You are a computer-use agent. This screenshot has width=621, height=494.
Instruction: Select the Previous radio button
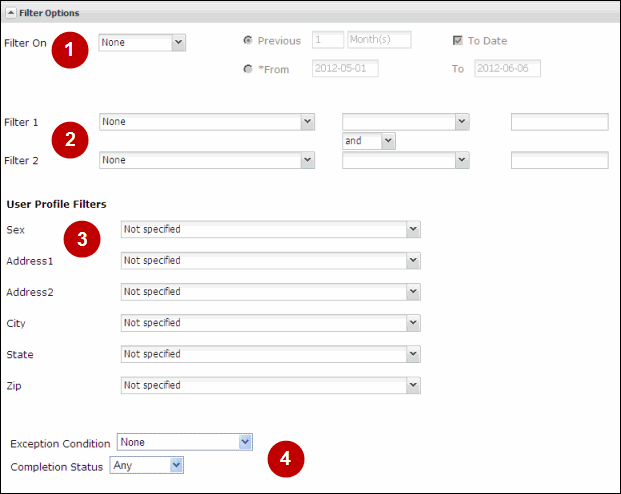pyautogui.click(x=248, y=40)
